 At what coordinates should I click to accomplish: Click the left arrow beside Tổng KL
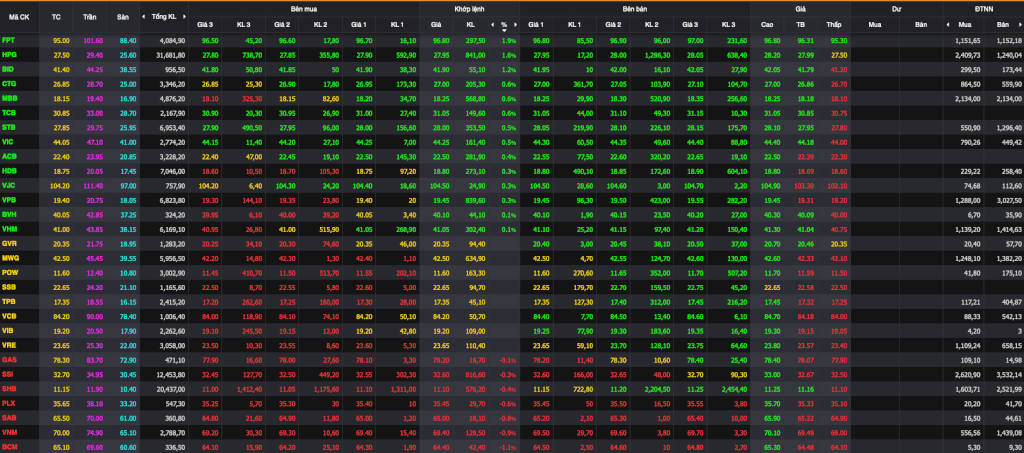coord(144,17)
